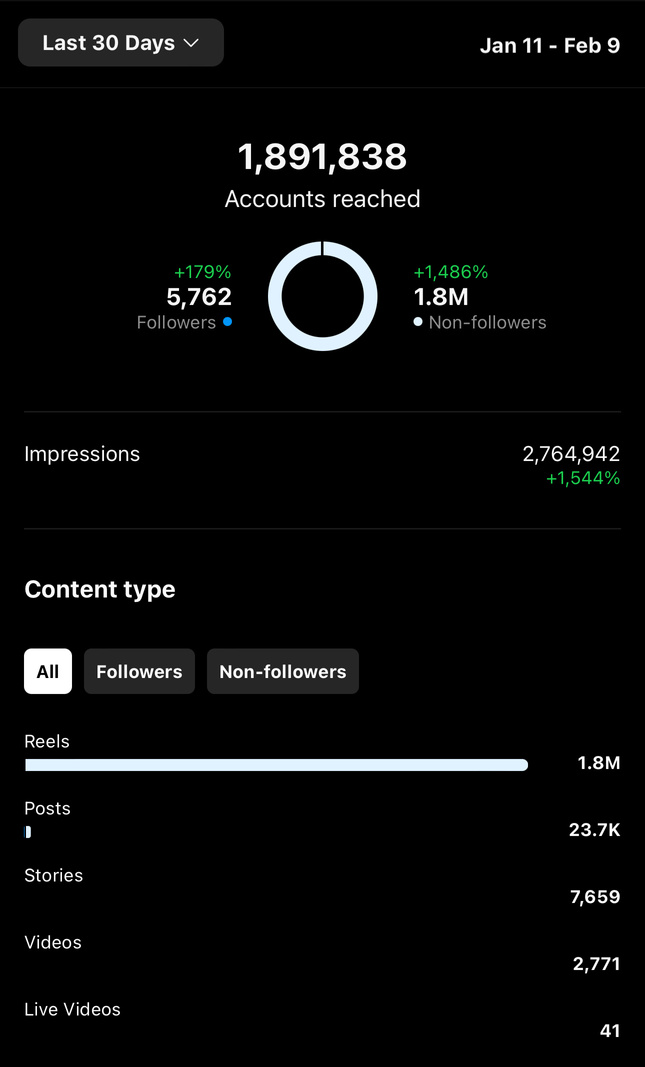The height and width of the screenshot is (1067, 645).
Task: Select the Stories content type row
Action: point(54,876)
